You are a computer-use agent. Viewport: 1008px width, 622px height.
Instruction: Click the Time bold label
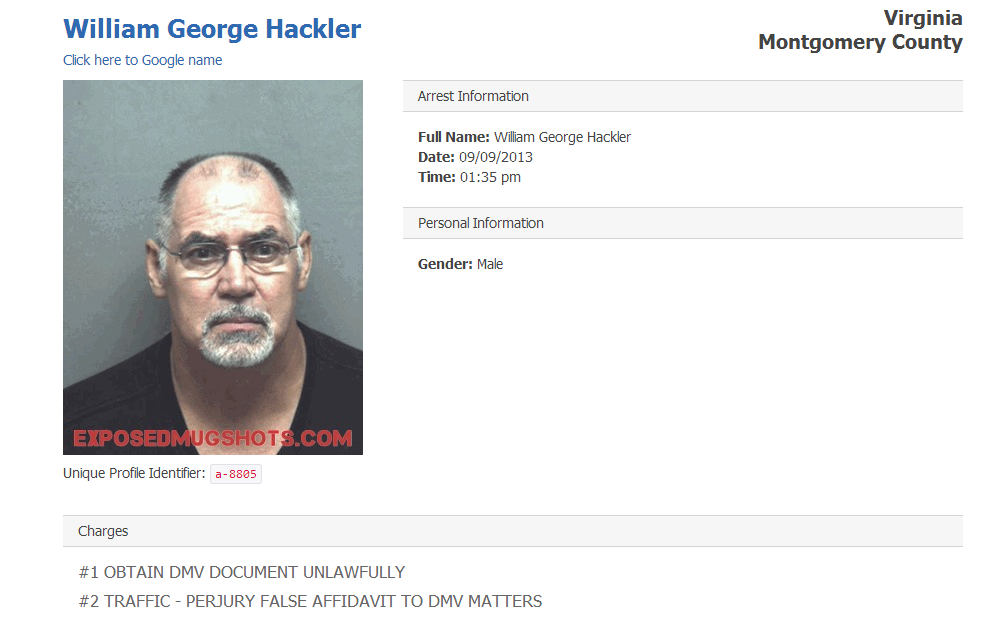[436, 177]
